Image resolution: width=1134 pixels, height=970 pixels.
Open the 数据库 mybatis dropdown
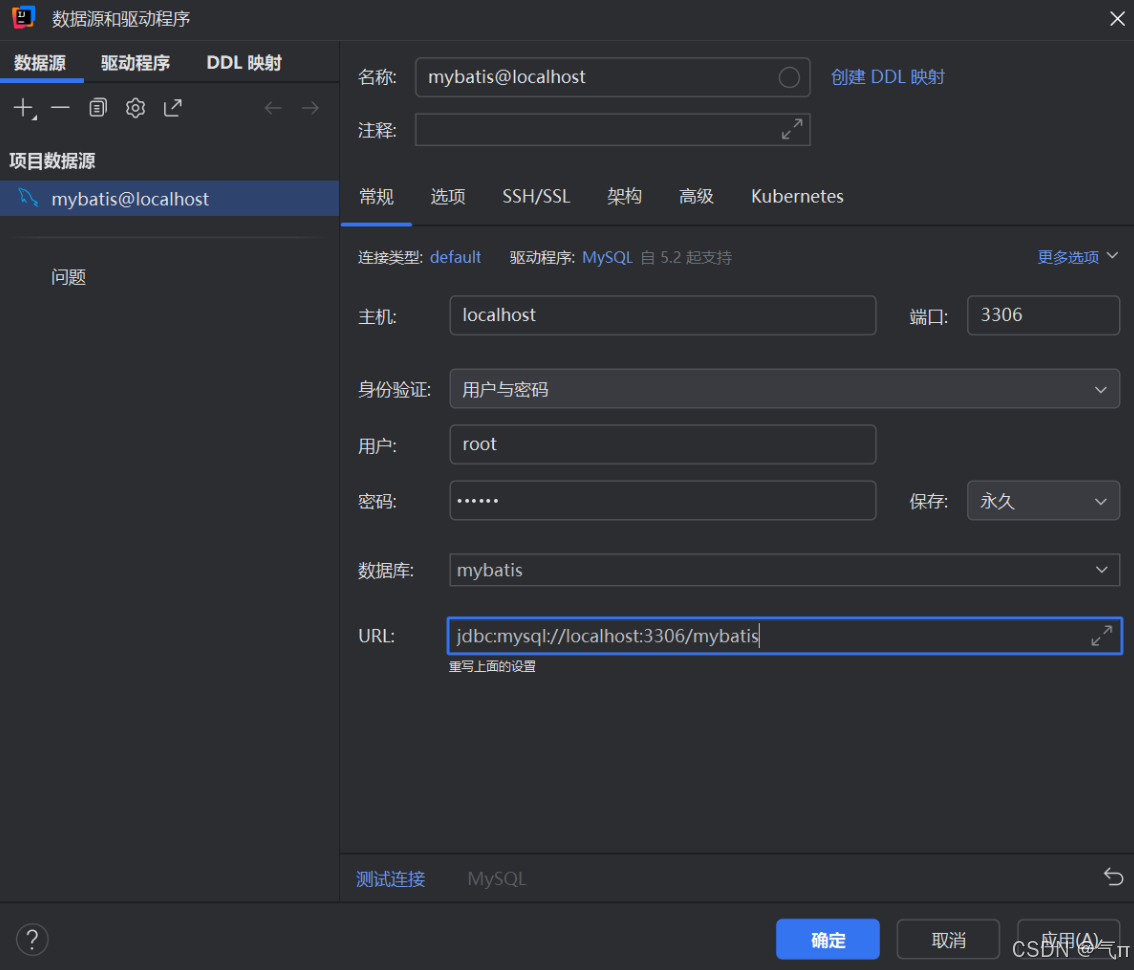[784, 570]
